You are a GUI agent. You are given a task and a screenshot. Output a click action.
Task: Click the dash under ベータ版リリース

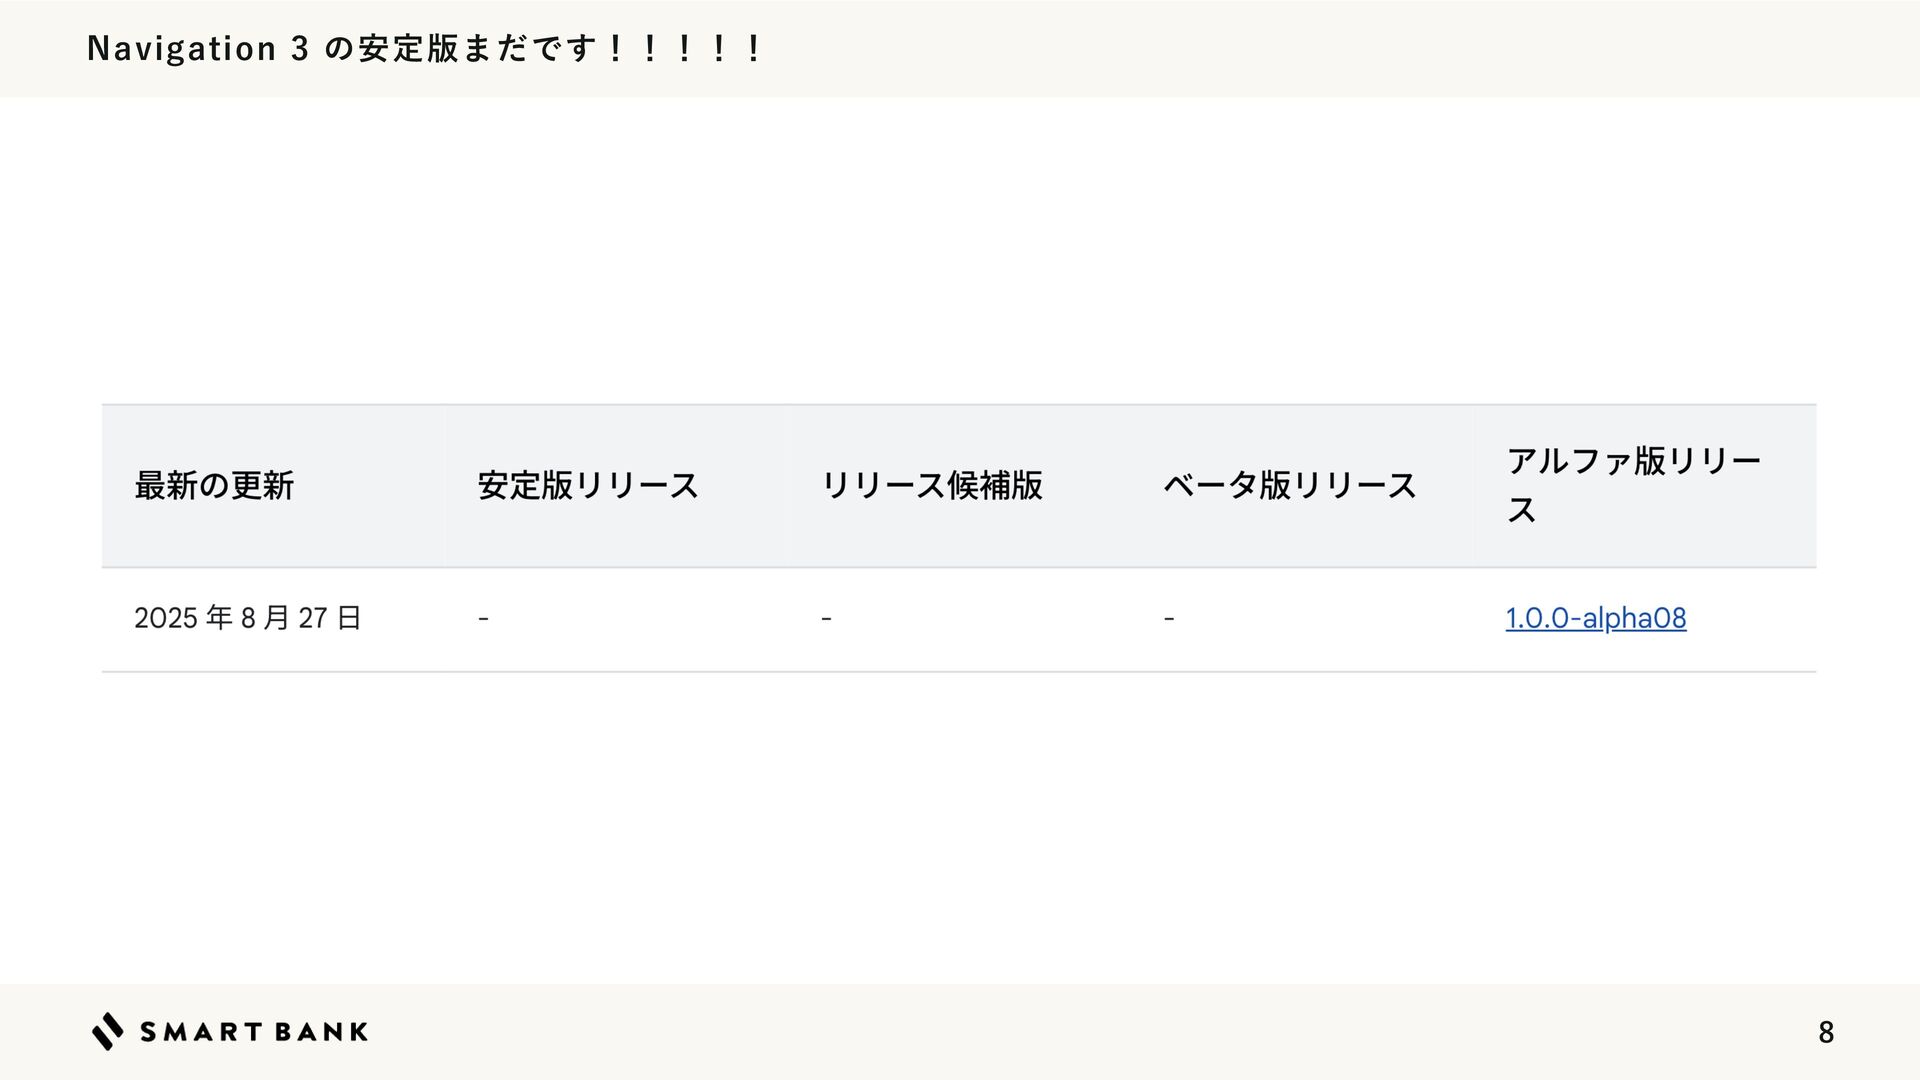pyautogui.click(x=1169, y=619)
